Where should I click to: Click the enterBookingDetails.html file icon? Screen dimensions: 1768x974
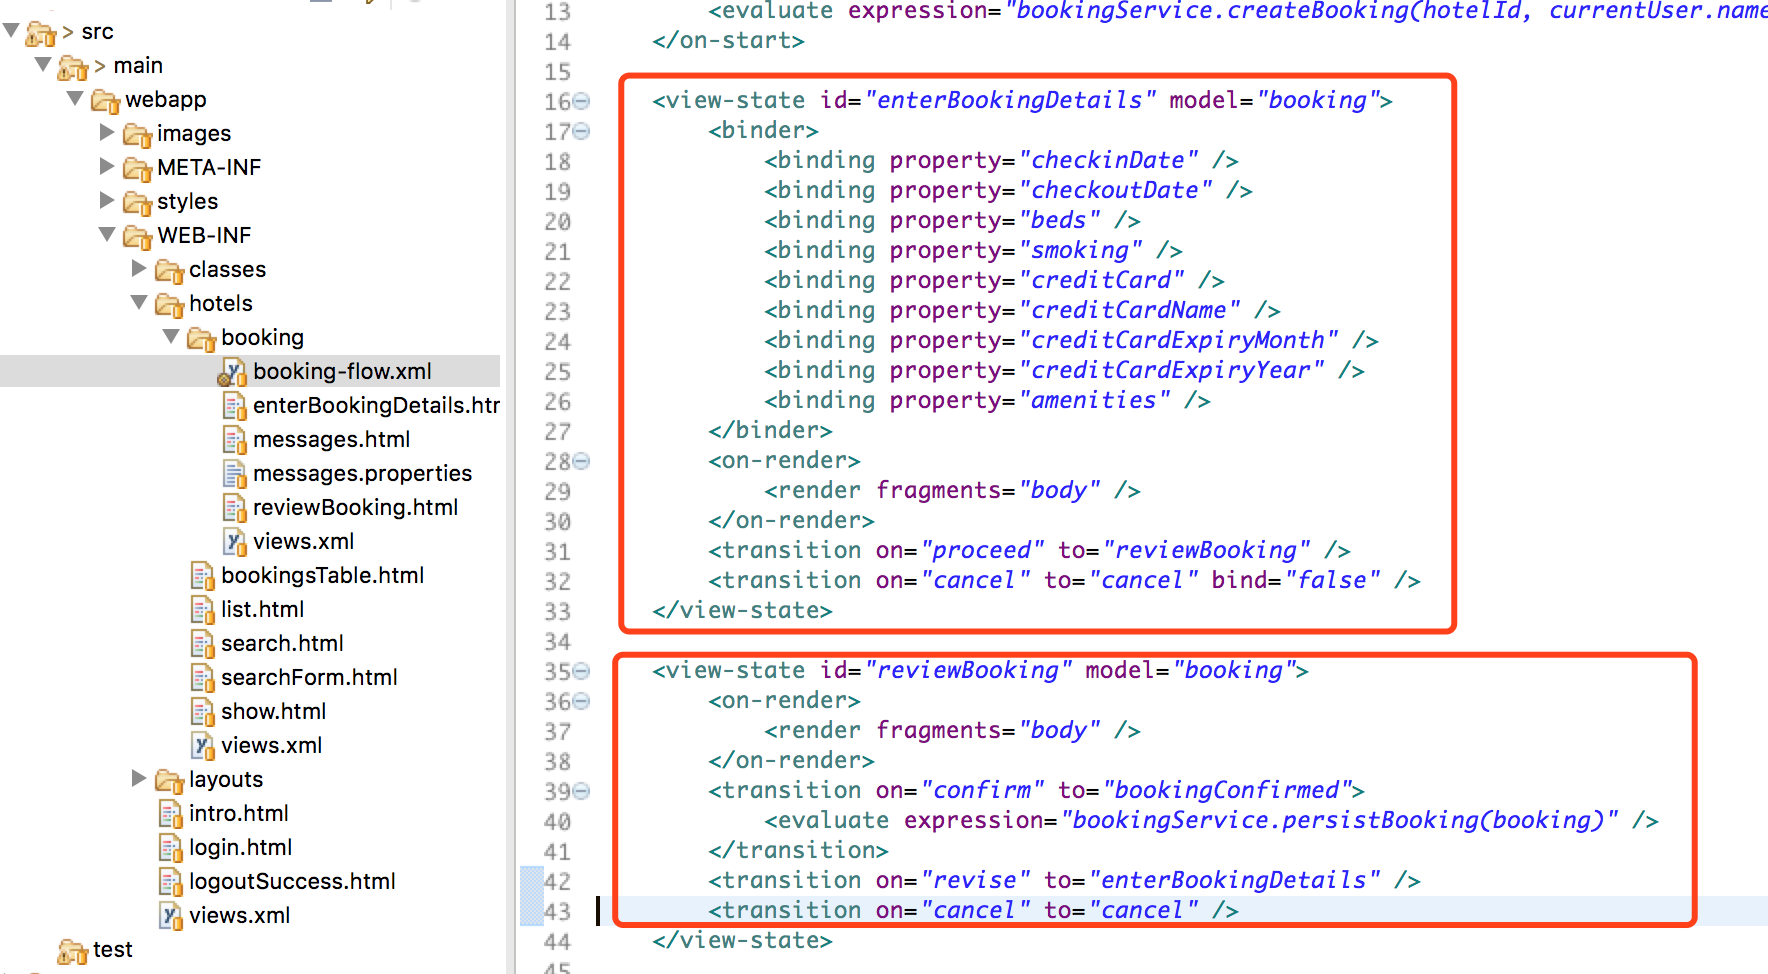(236, 405)
